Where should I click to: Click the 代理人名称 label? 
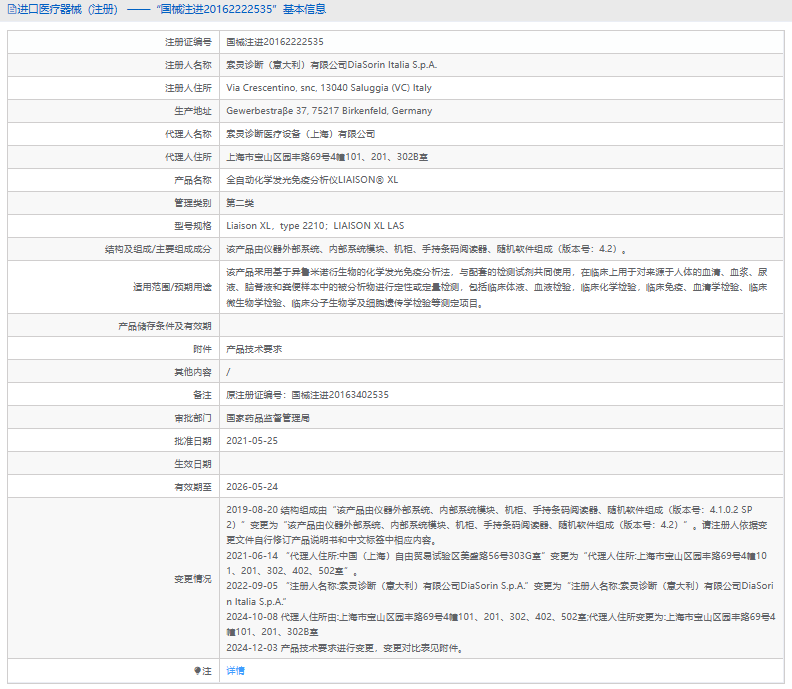click(188, 134)
